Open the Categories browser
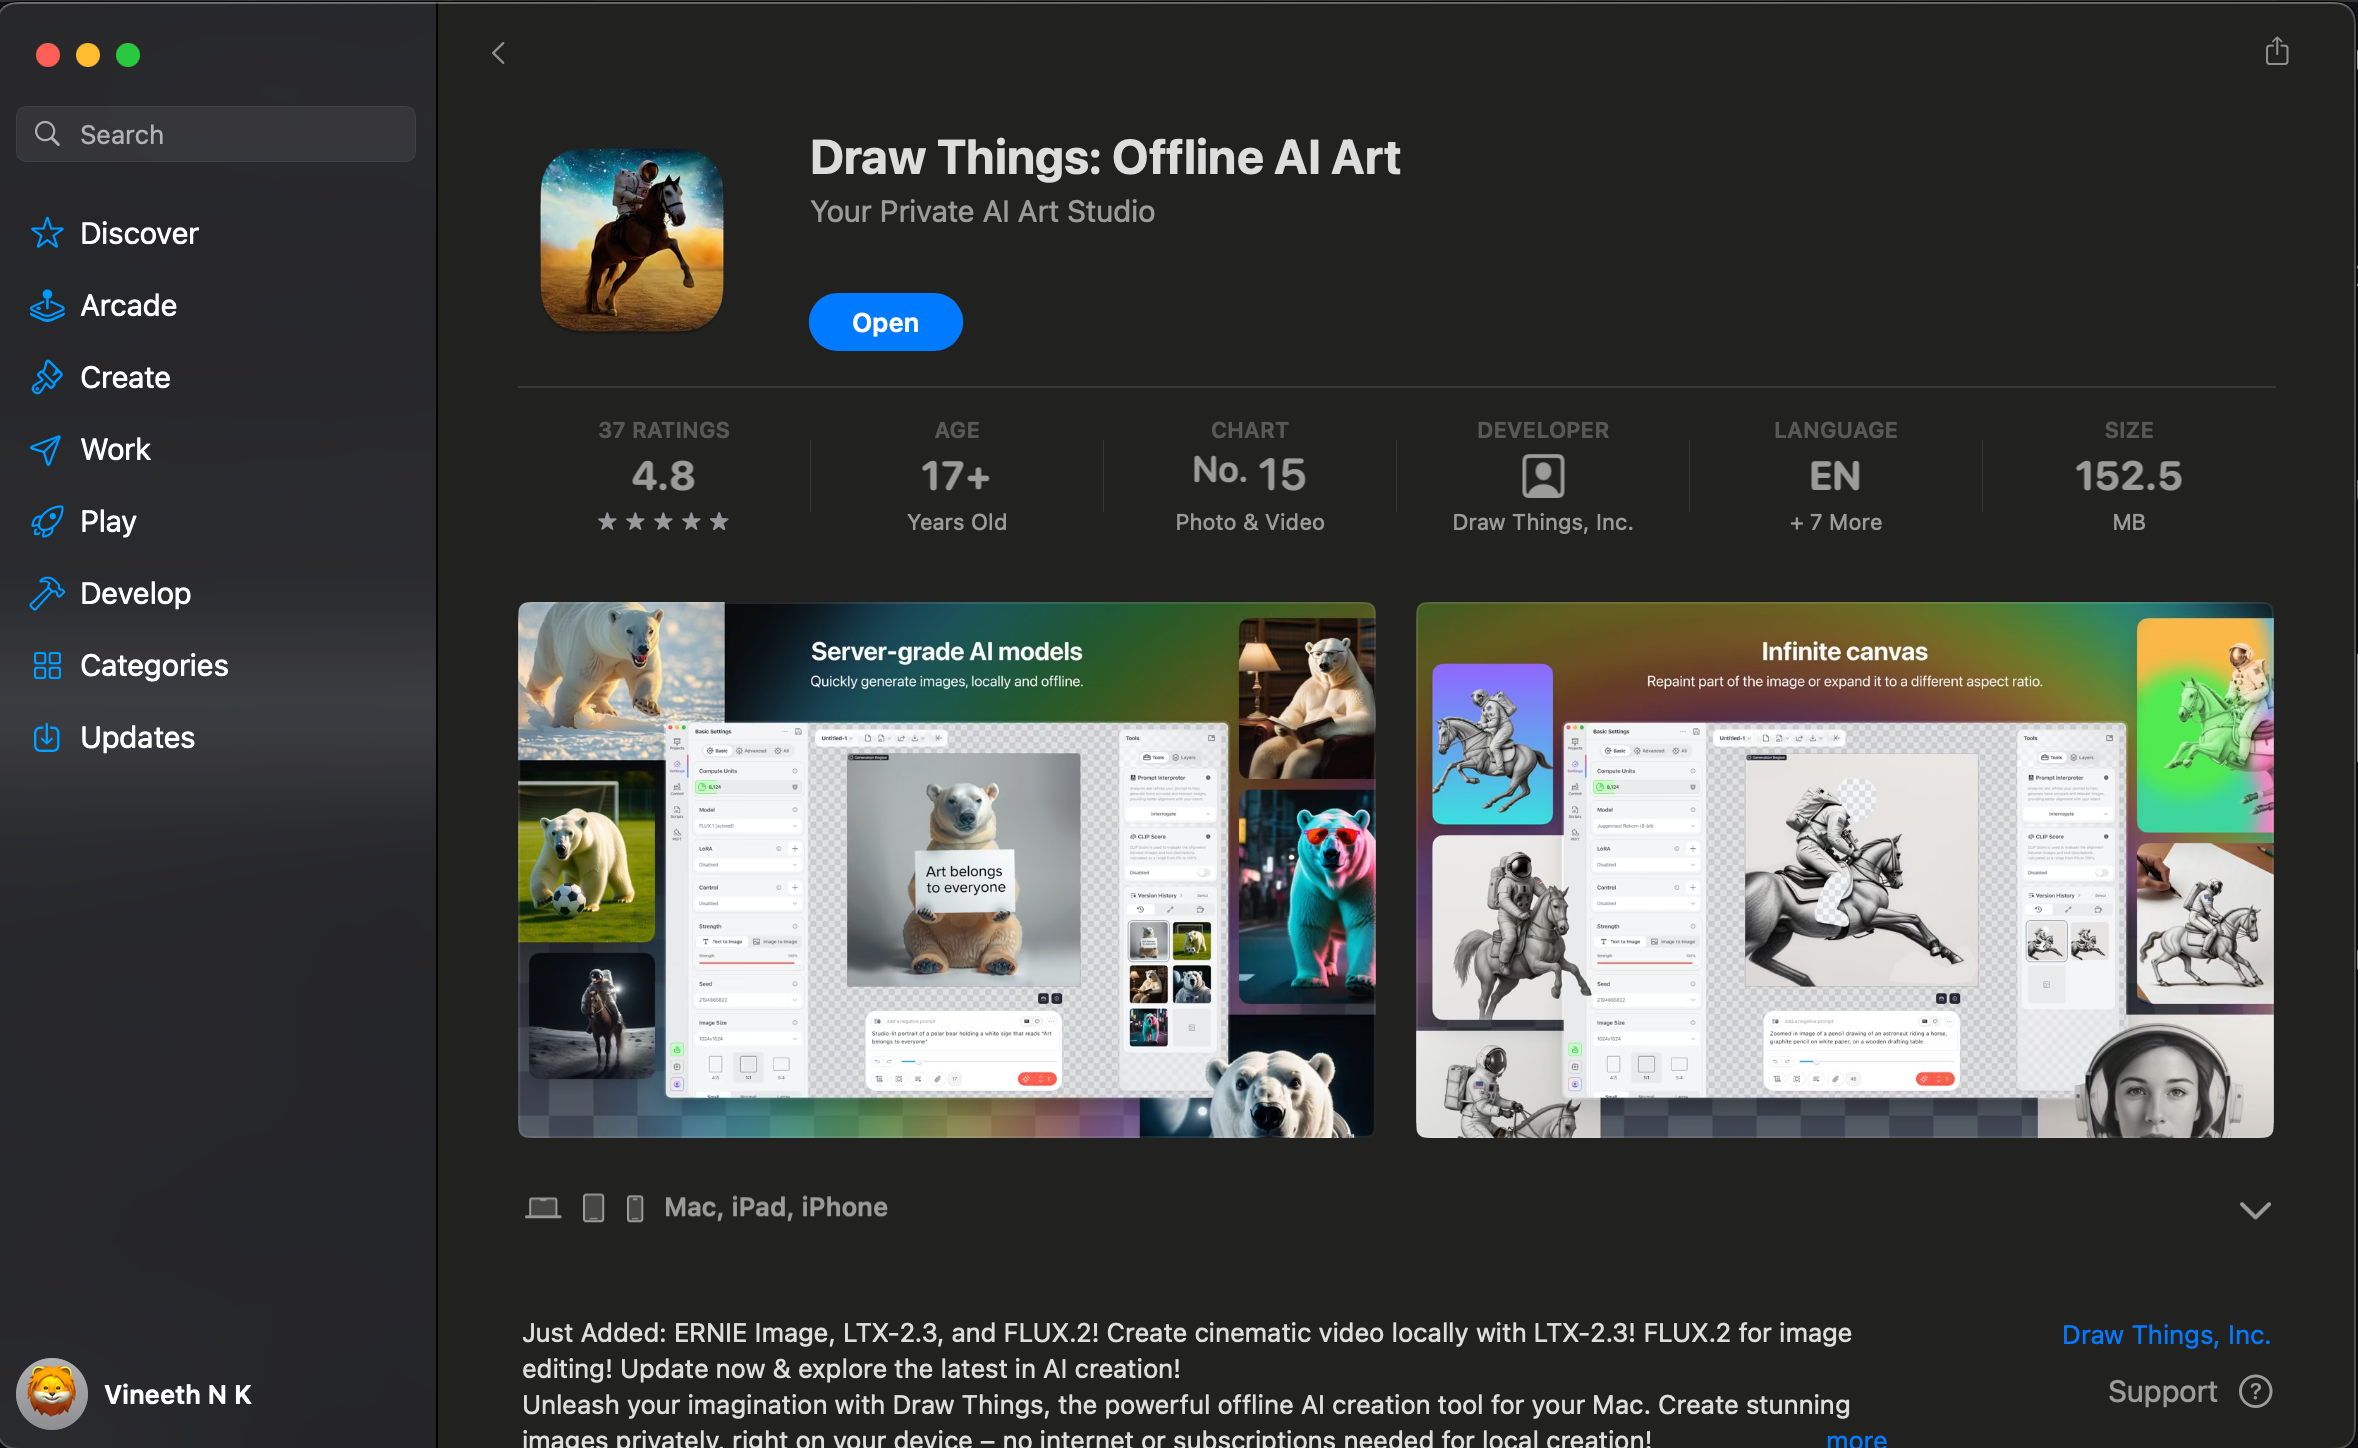The image size is (2358, 1448). pyautogui.click(x=152, y=665)
